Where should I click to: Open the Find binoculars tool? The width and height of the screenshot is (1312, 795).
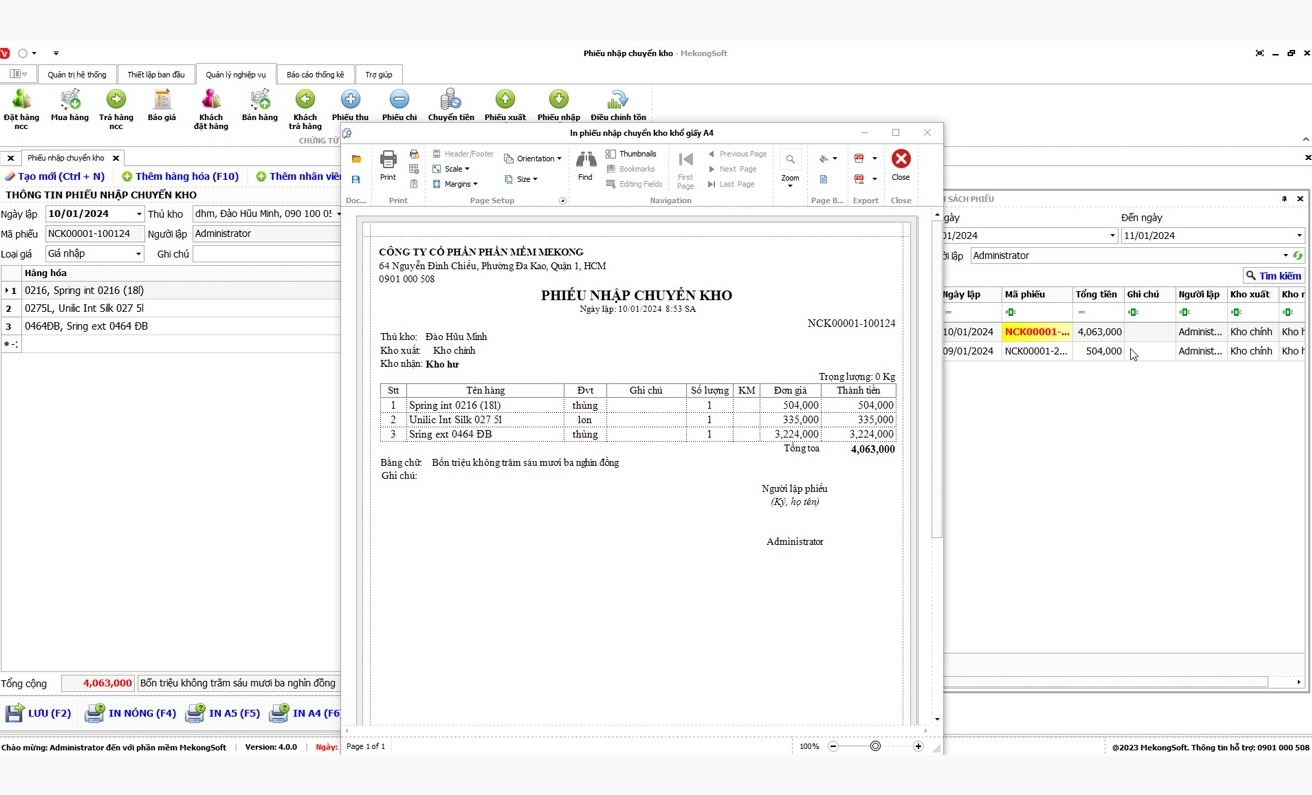[x=586, y=160]
